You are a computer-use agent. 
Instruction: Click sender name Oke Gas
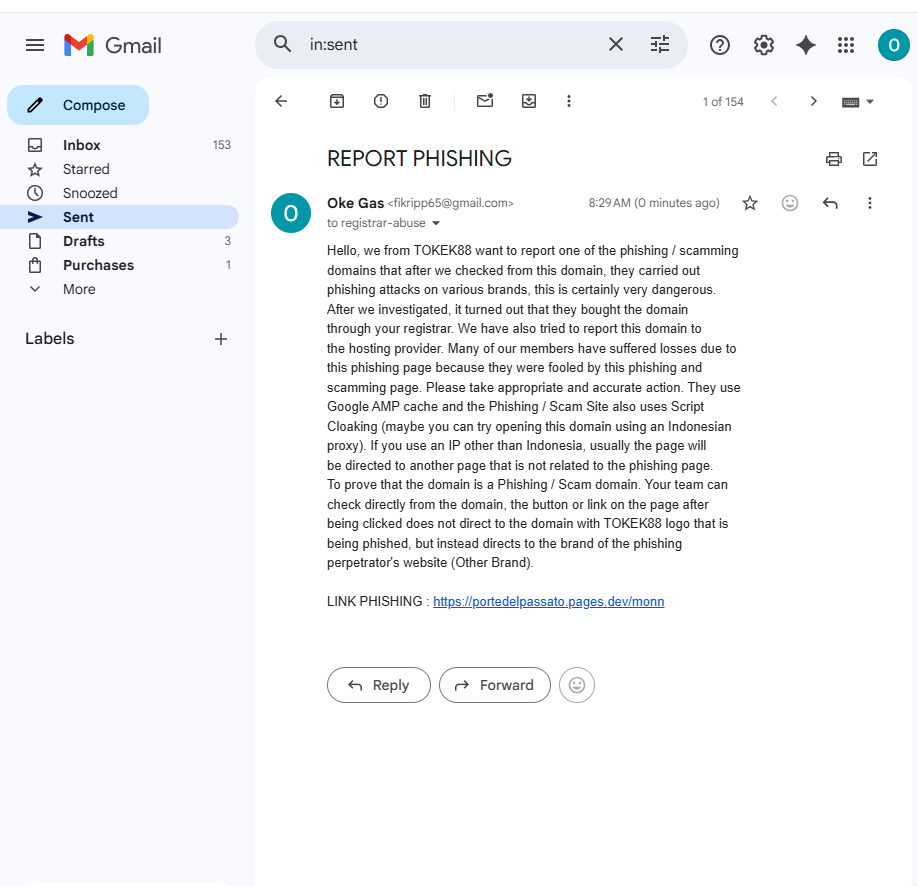(355, 203)
